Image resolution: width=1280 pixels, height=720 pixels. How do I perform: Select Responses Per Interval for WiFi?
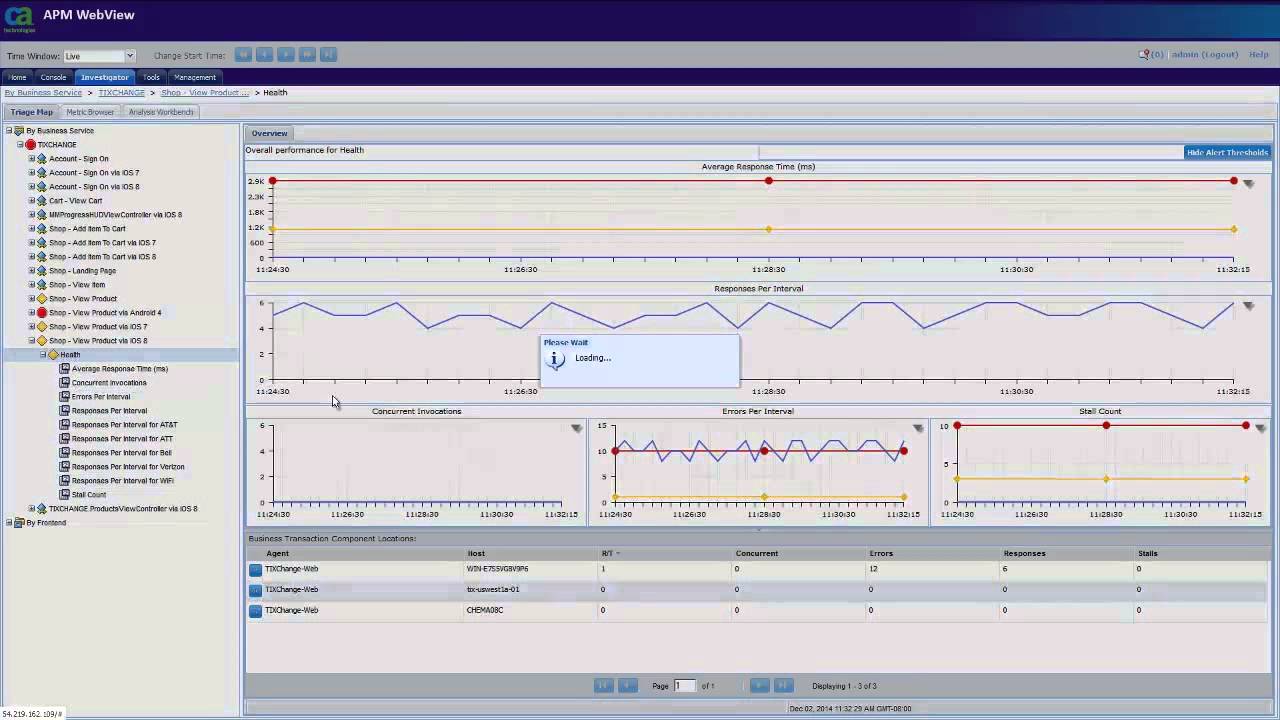tap(123, 481)
